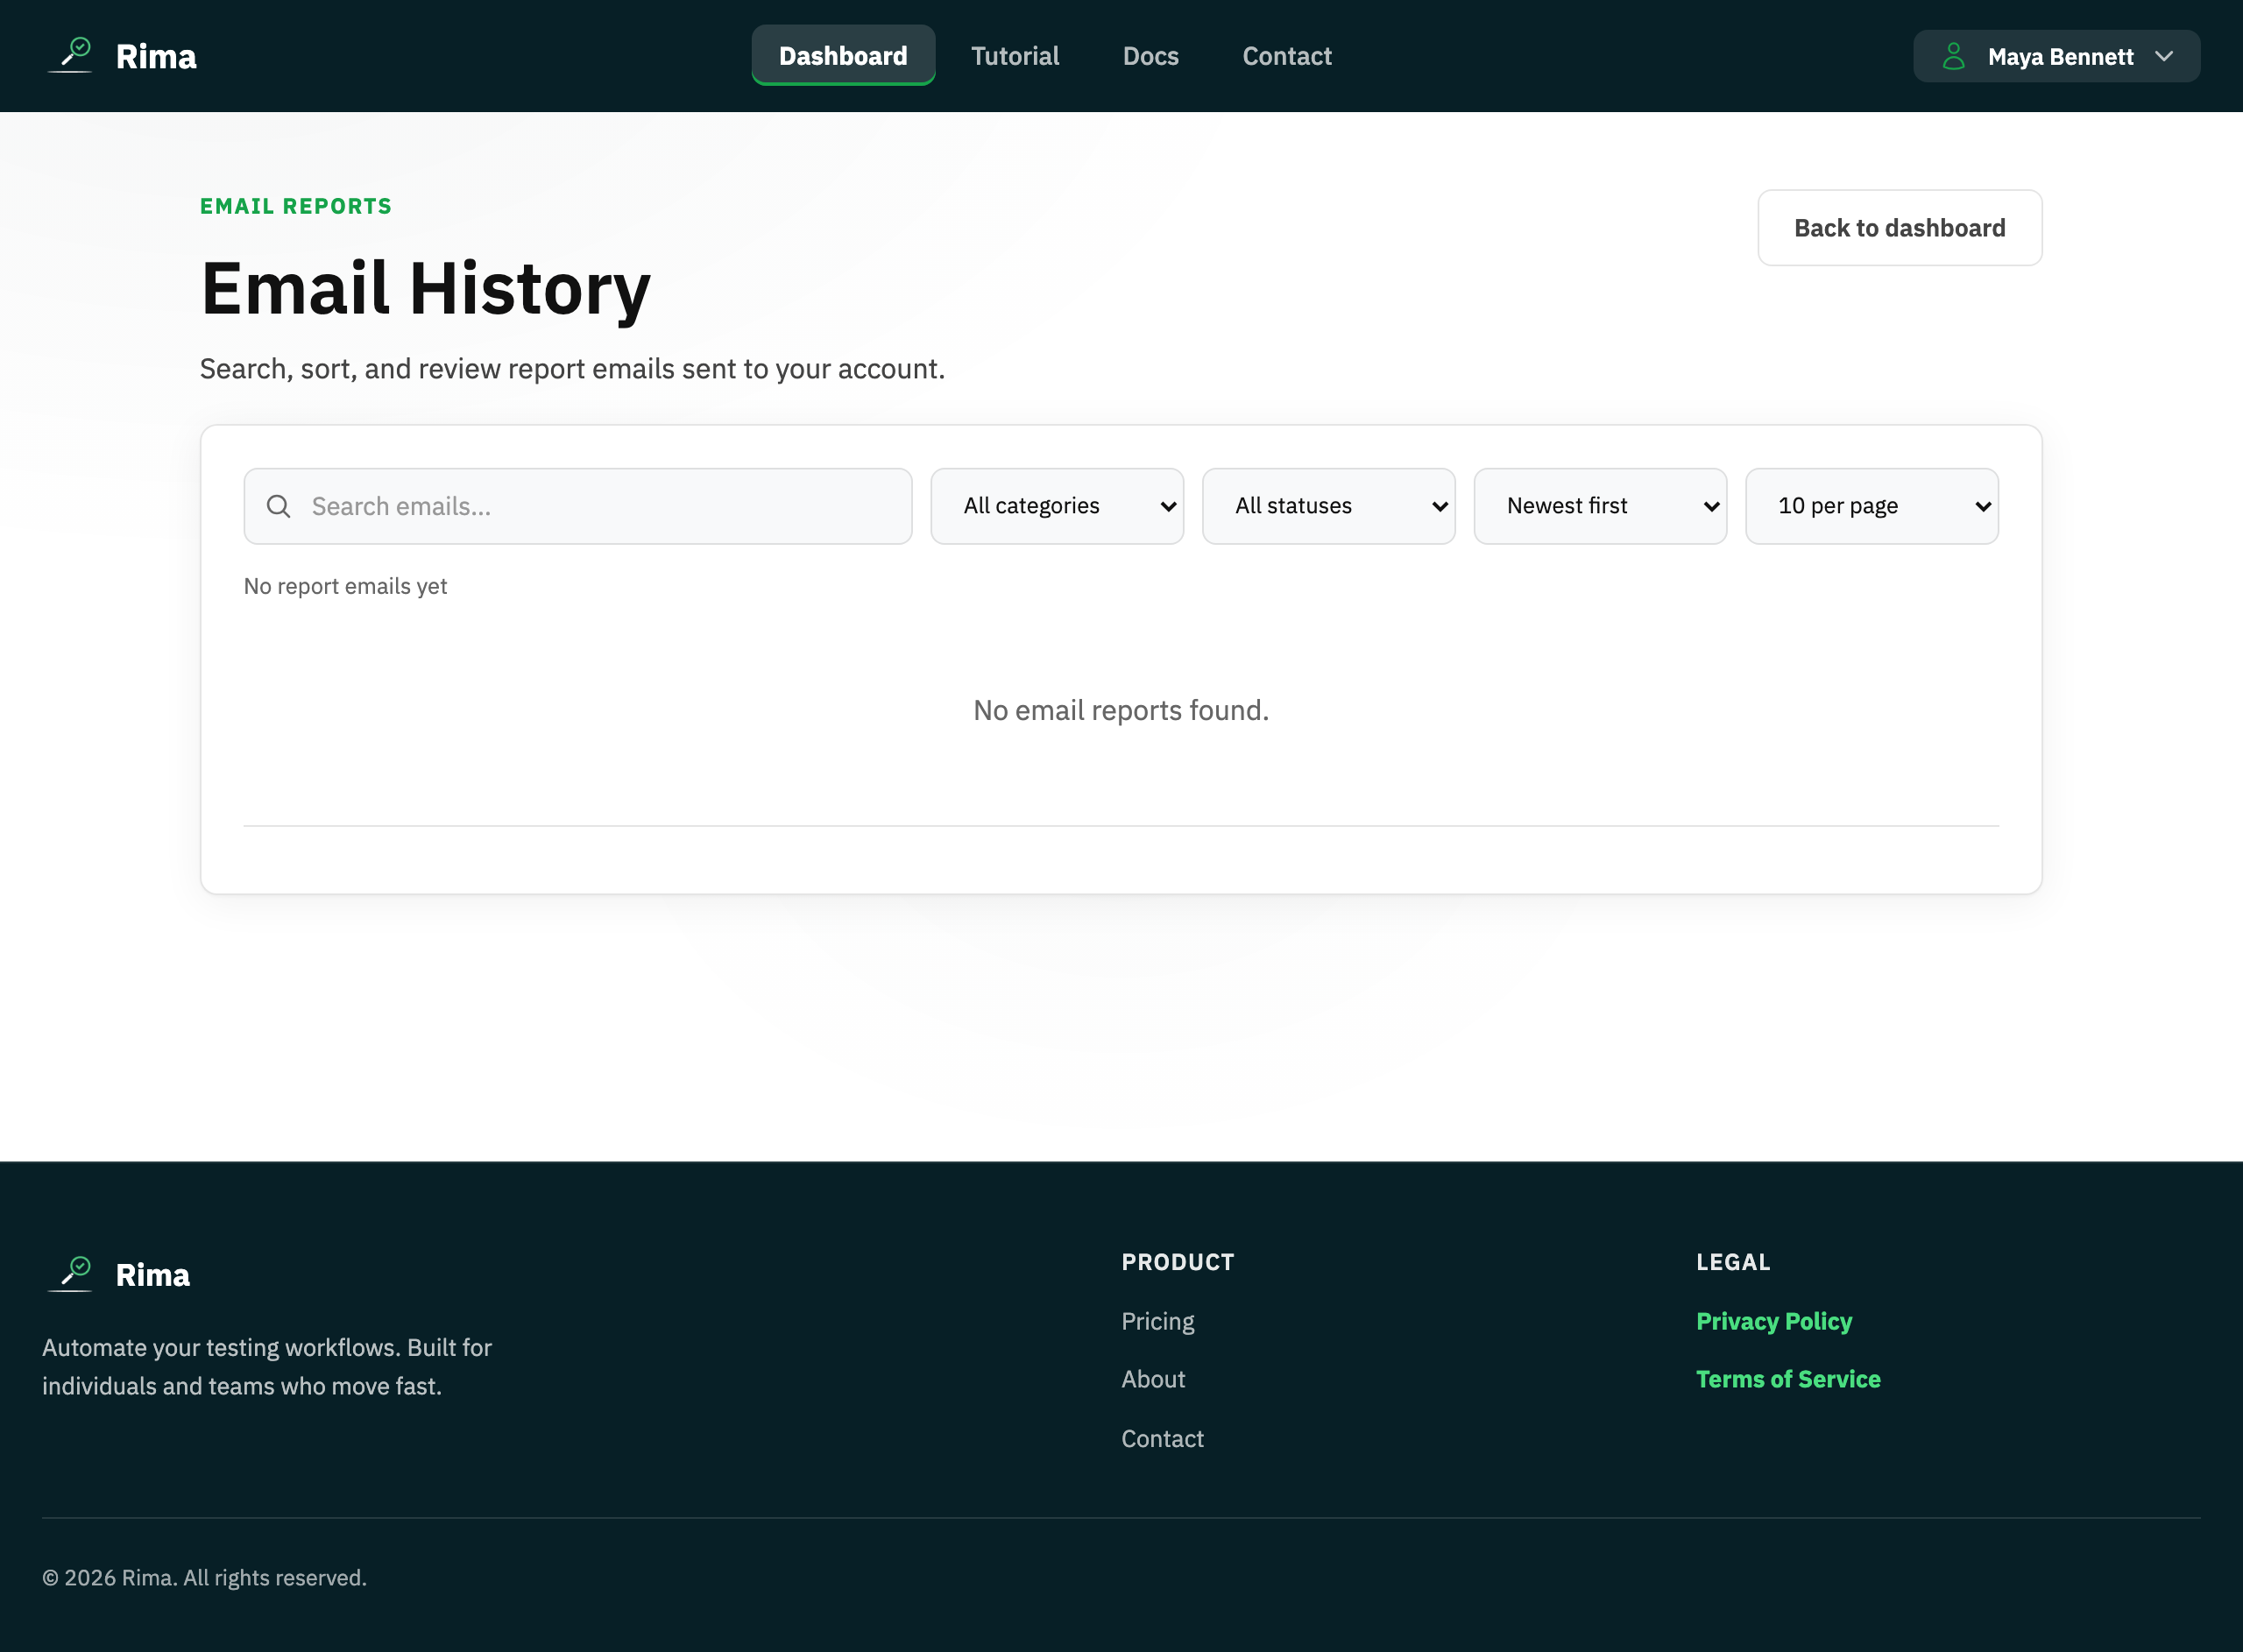The height and width of the screenshot is (1652, 2243).
Task: Open the All categories dropdown
Action: (x=1057, y=506)
